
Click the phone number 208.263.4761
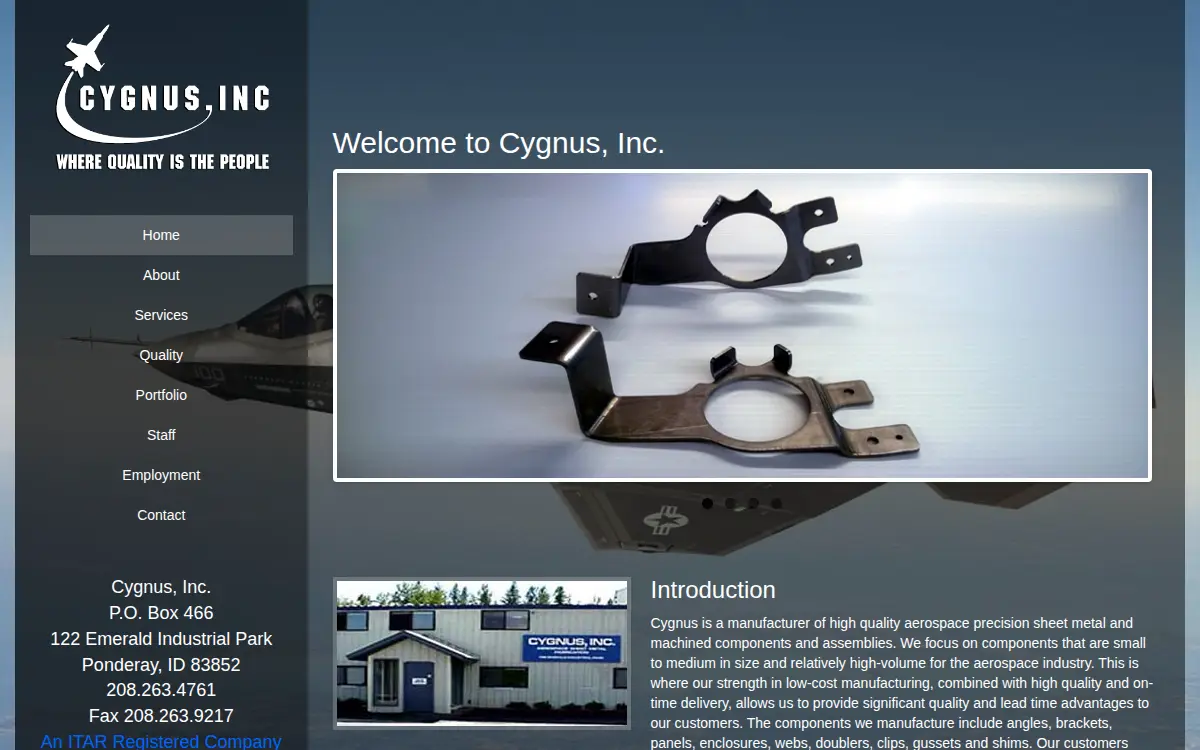[161, 690]
